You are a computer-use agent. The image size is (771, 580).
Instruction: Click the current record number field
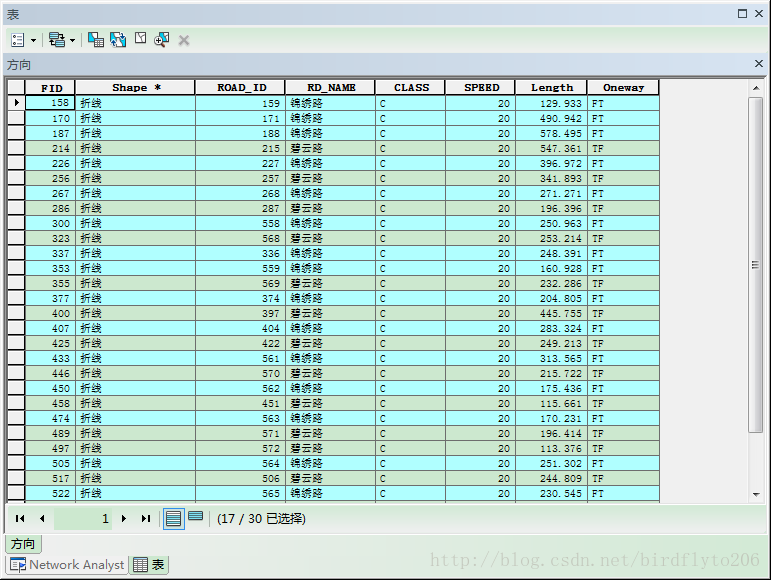coord(83,519)
